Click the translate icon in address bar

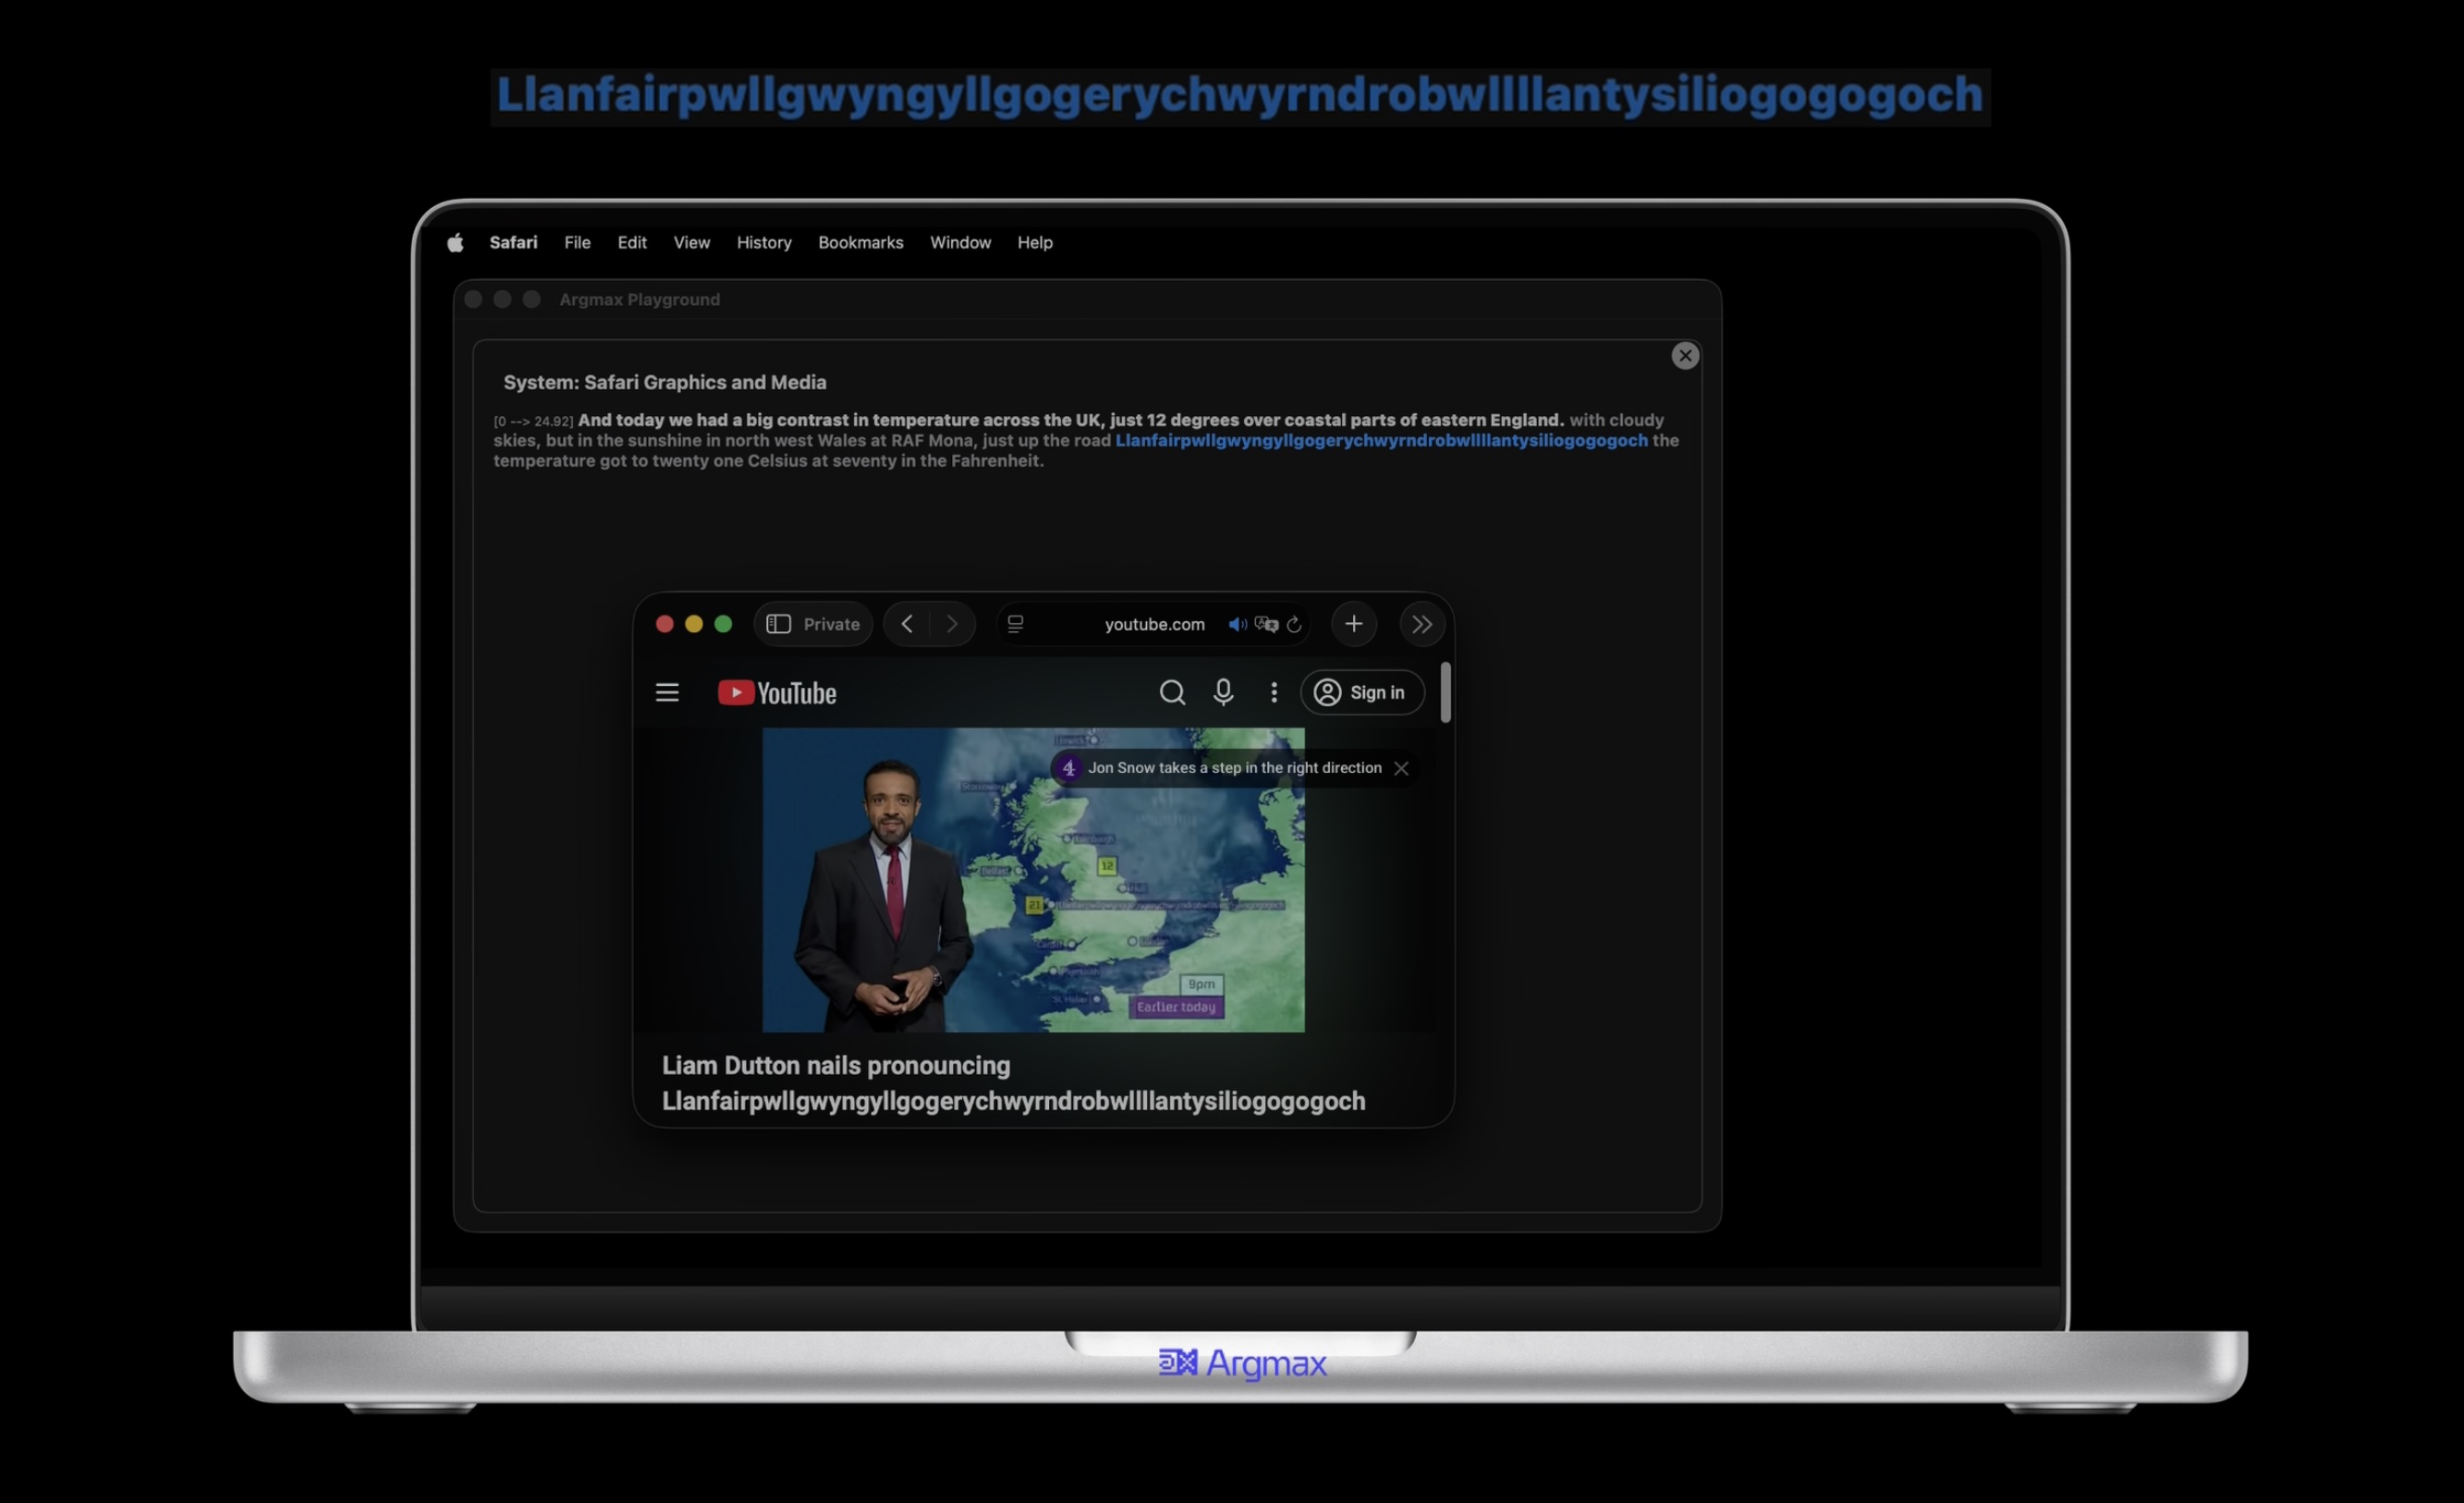point(1266,624)
